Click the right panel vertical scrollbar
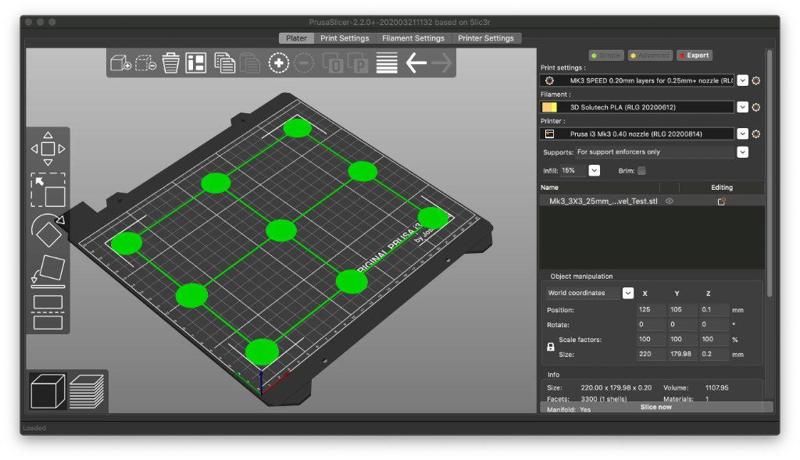 click(x=769, y=173)
